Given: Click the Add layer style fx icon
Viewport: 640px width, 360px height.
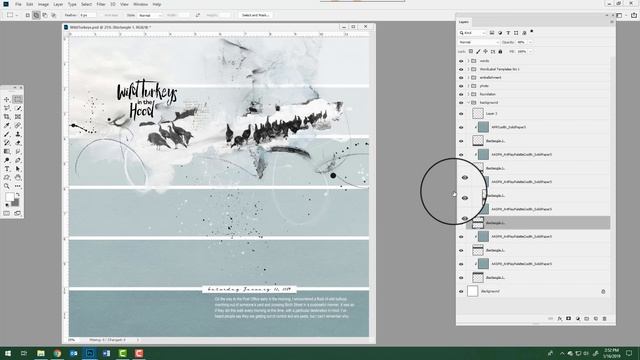Looking at the screenshot, I should pyautogui.click(x=560, y=318).
